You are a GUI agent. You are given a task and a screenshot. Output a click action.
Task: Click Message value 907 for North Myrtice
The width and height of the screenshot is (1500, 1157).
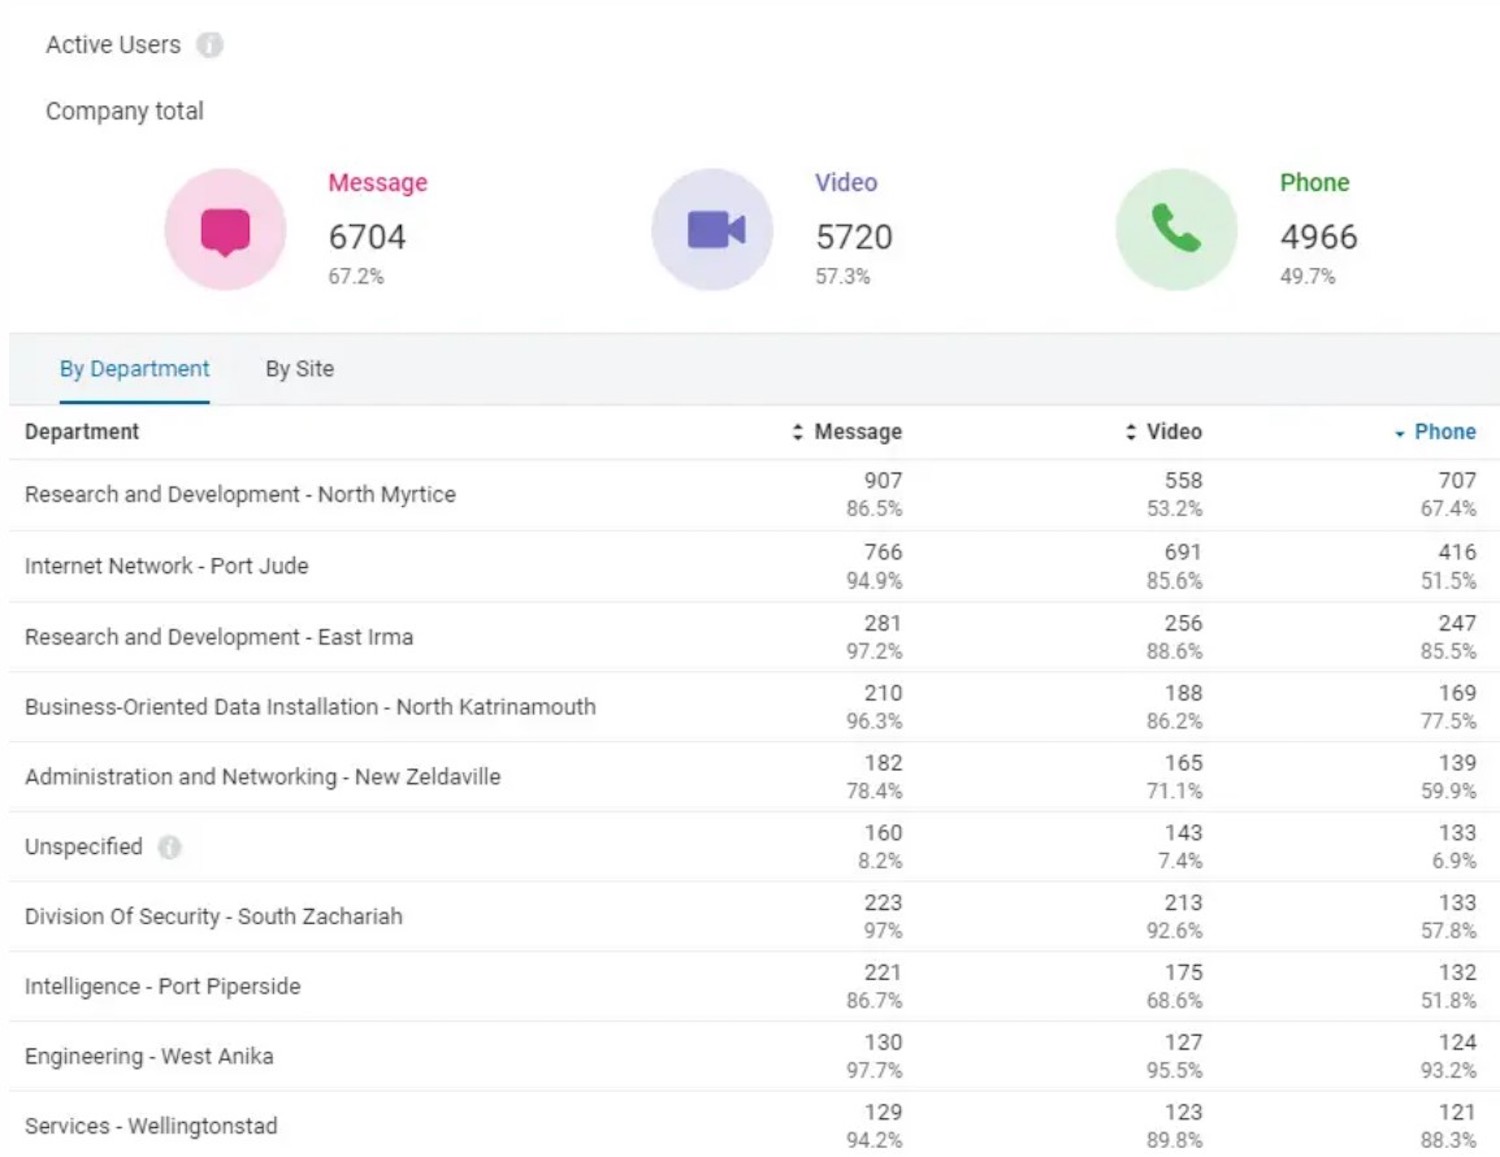(883, 481)
